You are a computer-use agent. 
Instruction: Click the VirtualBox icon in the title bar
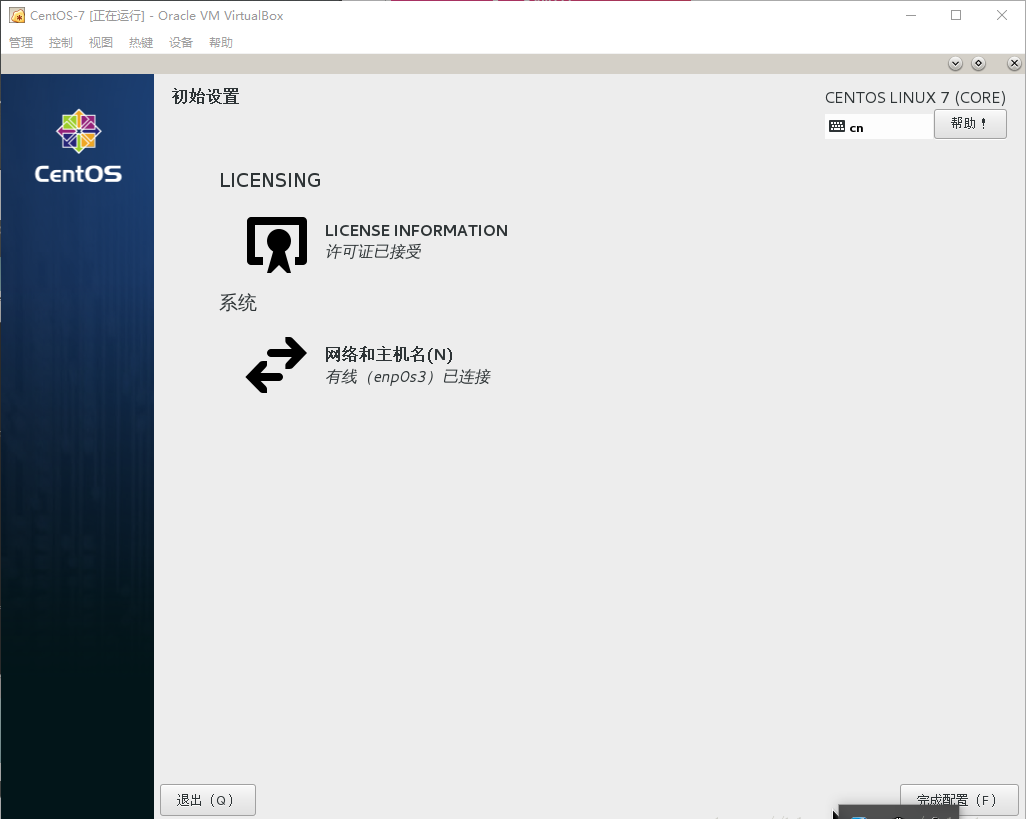click(x=16, y=15)
